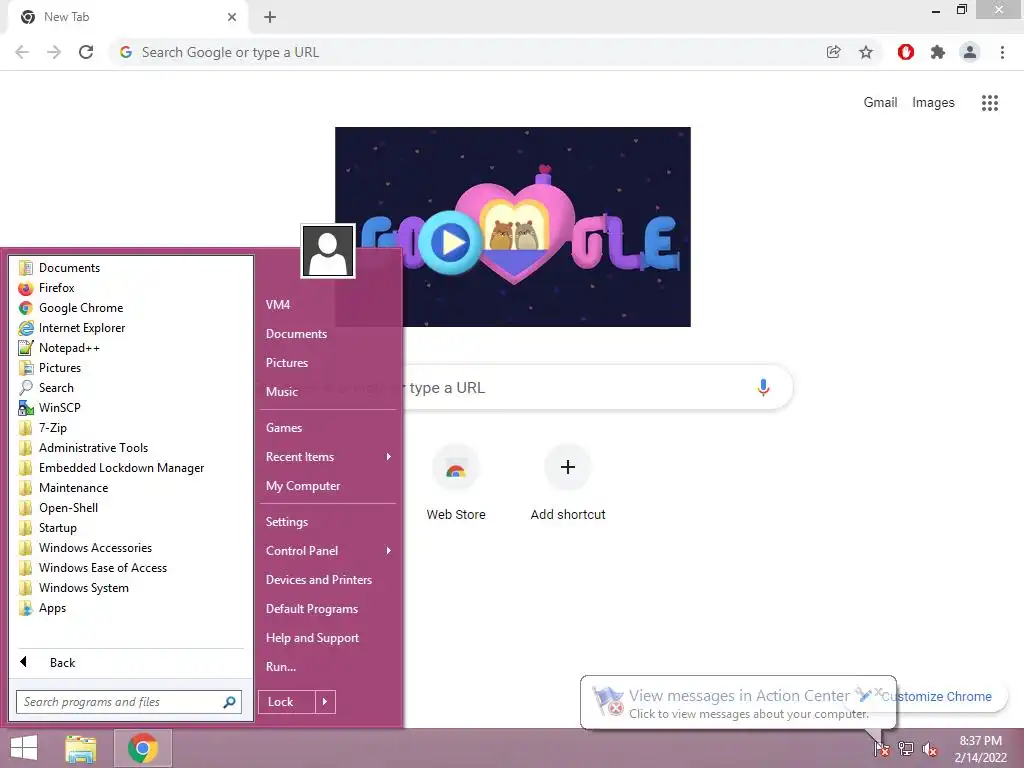The image size is (1024, 768).
Task: Expand the Maintenance folder
Action: (x=73, y=488)
